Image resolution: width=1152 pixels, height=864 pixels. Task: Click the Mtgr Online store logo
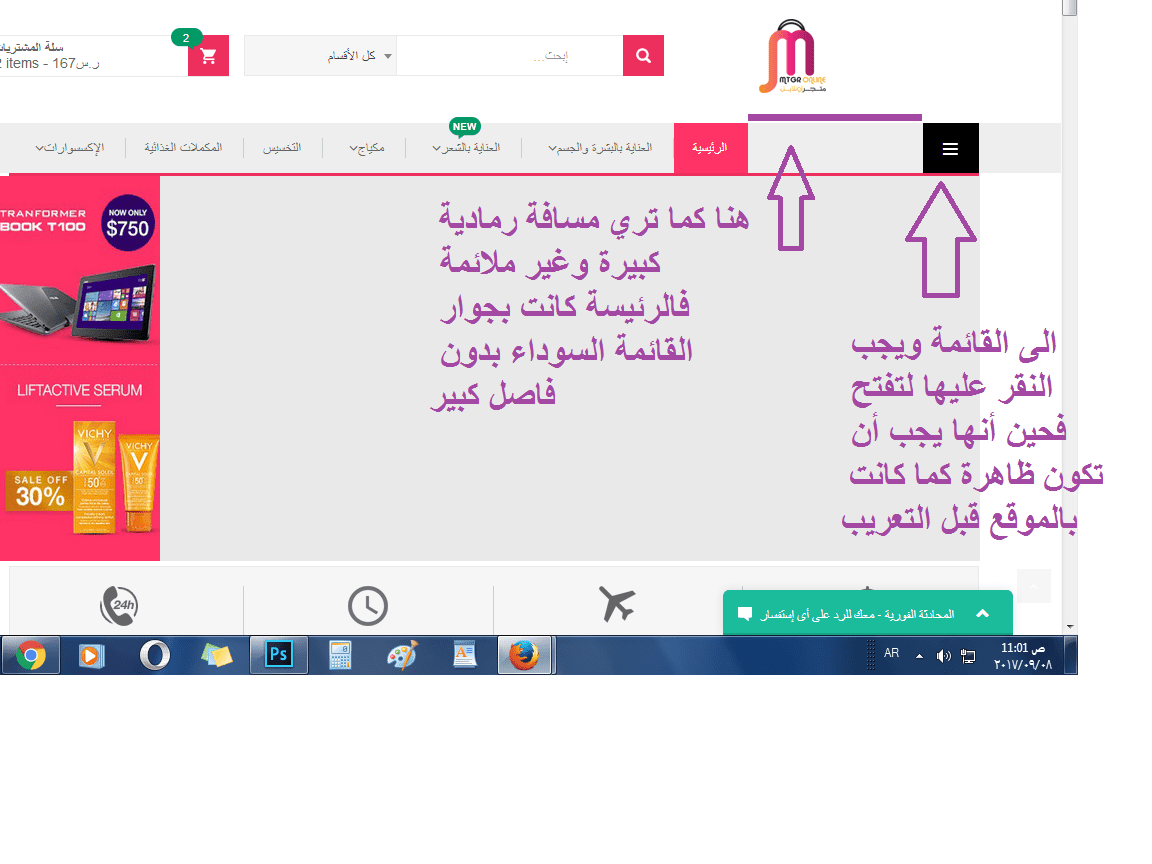pos(793,60)
